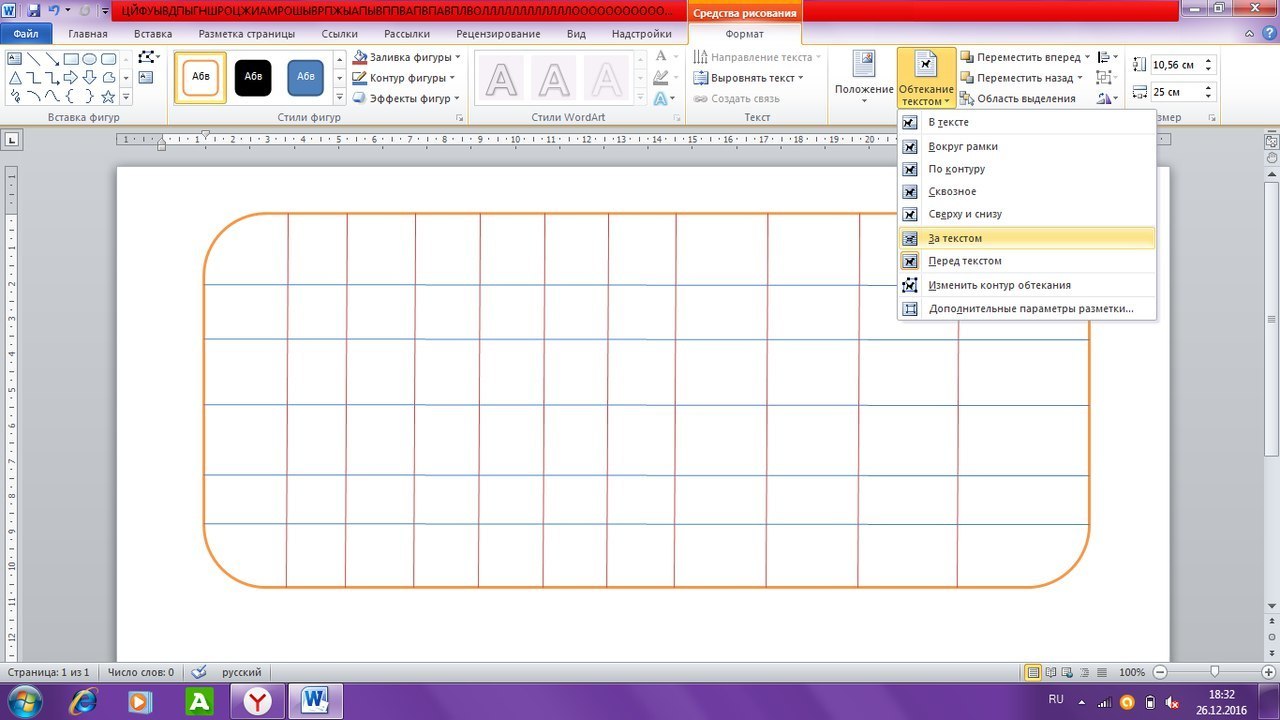Image resolution: width=1280 pixels, height=720 pixels.
Task: Expand 'Контур фигуры' outline dropdown
Action: tap(405, 78)
